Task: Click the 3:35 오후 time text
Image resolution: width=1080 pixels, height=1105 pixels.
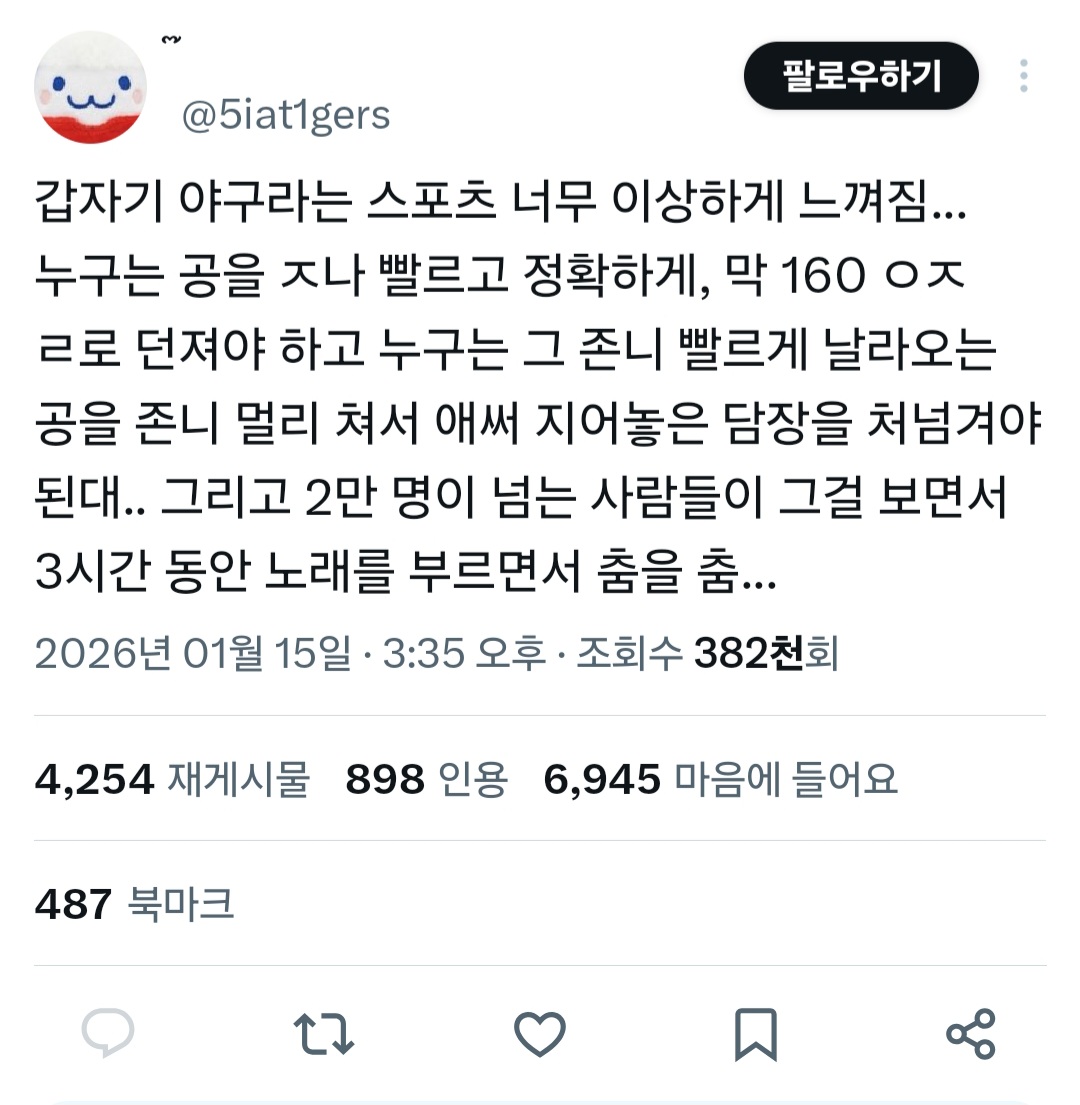Action: pos(464,653)
